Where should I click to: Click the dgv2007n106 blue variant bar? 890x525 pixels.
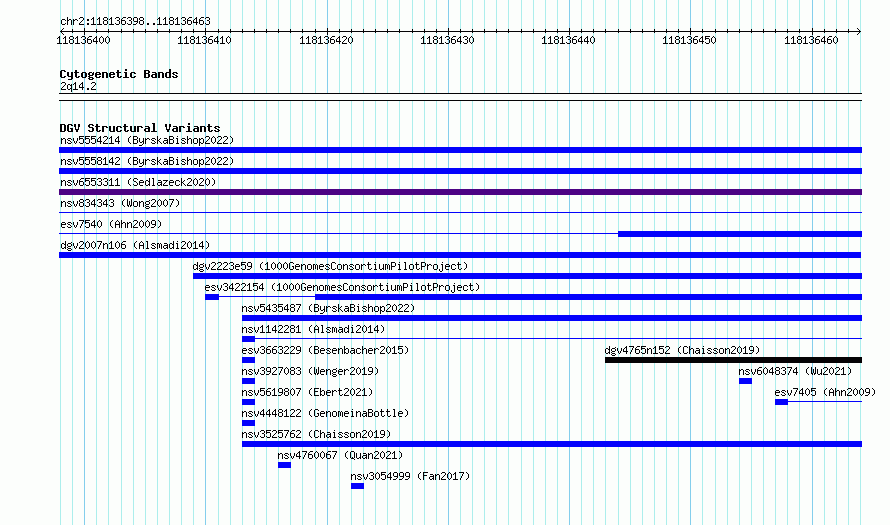(460, 255)
